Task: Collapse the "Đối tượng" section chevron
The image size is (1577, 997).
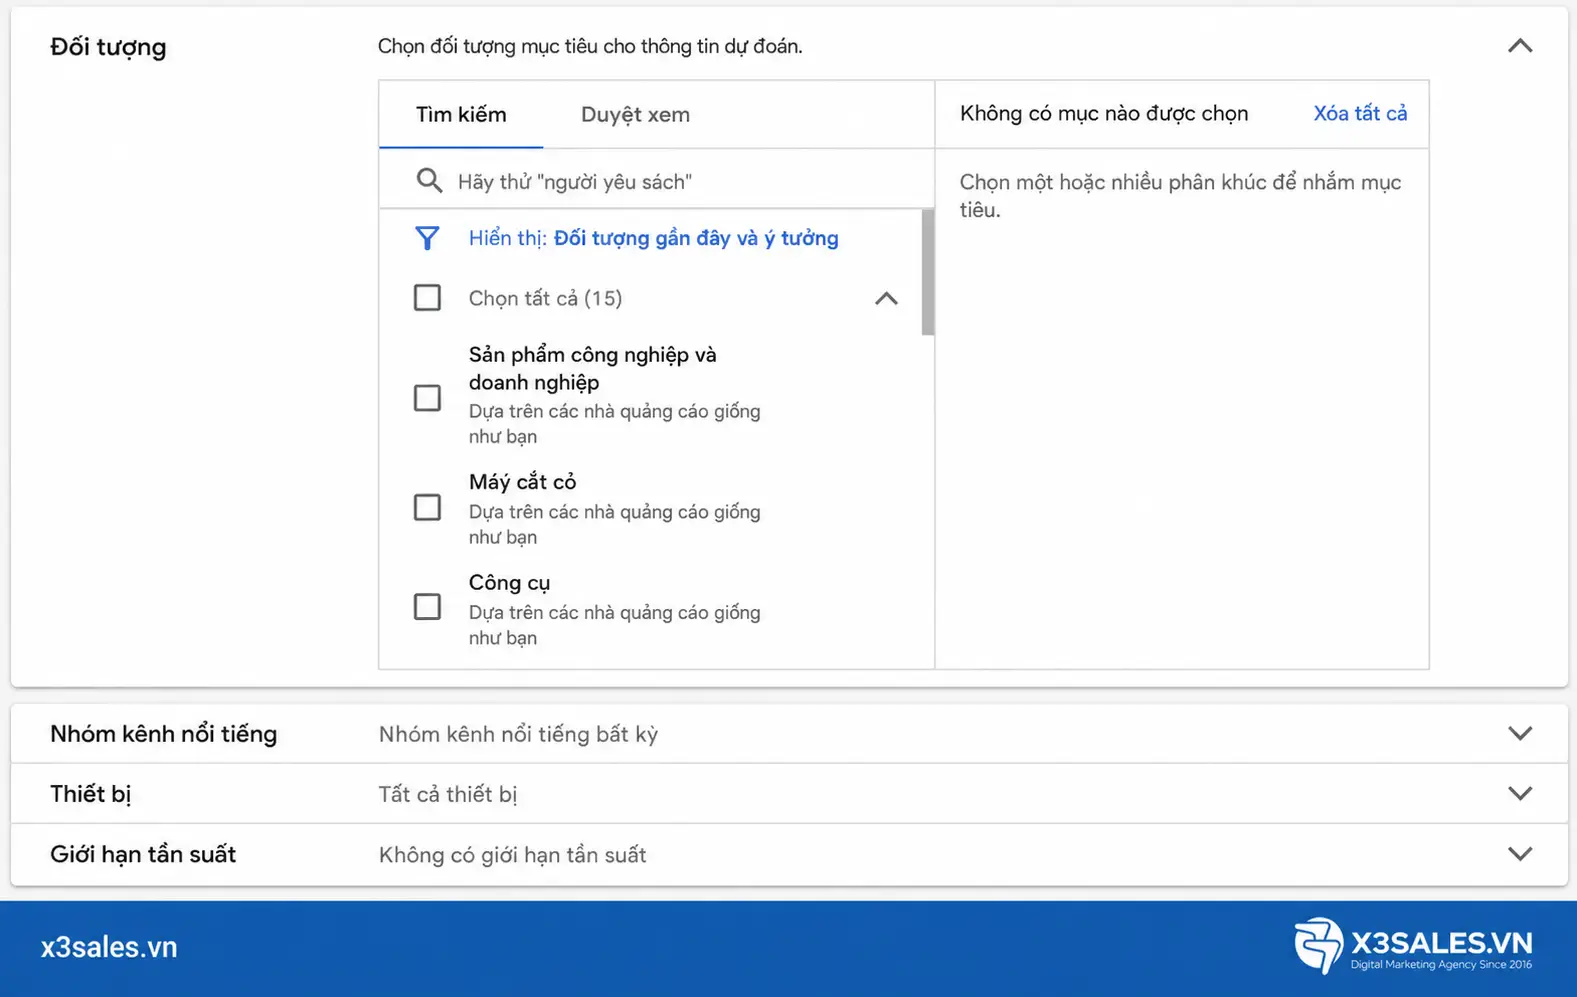Action: pos(1520,46)
